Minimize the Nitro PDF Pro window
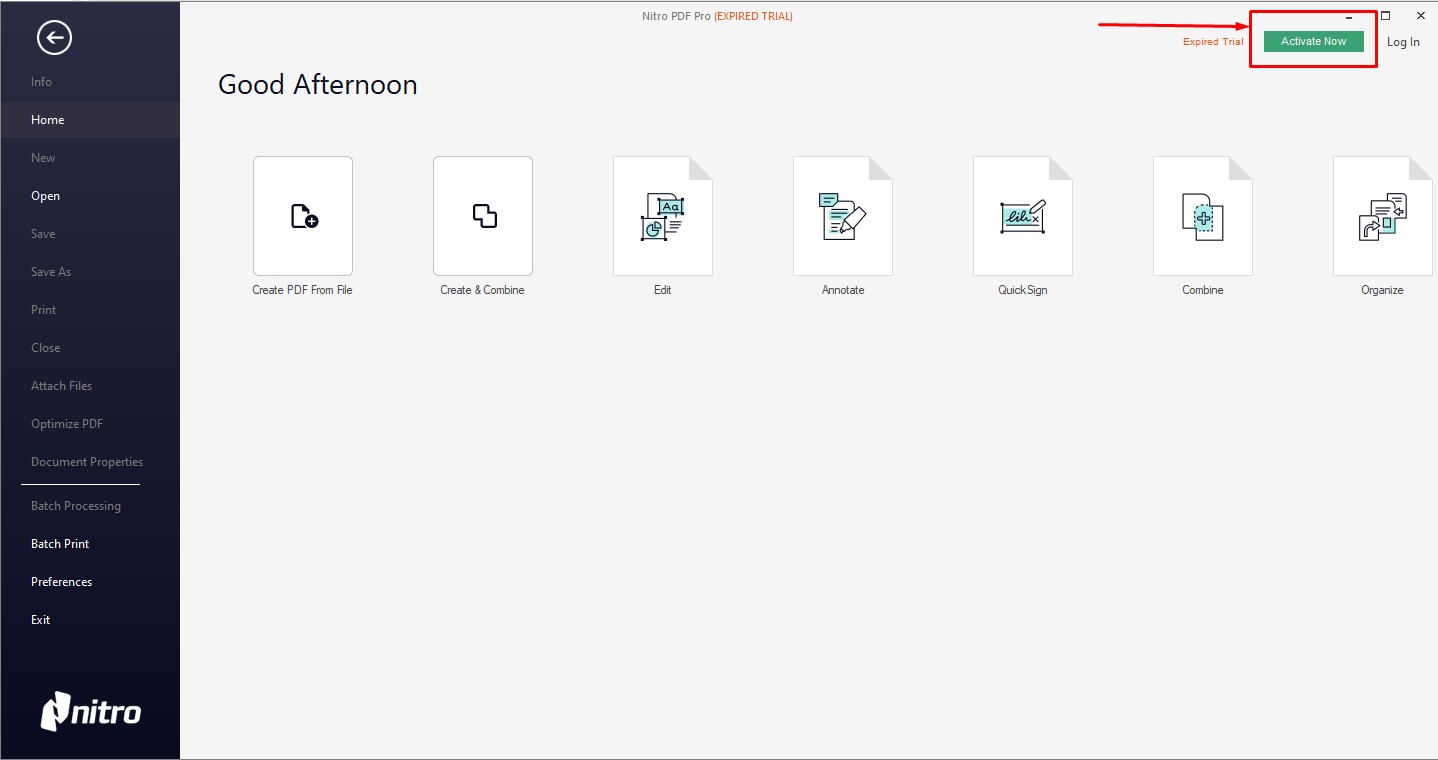Screen dimensions: 1438x760 coord(1349,17)
